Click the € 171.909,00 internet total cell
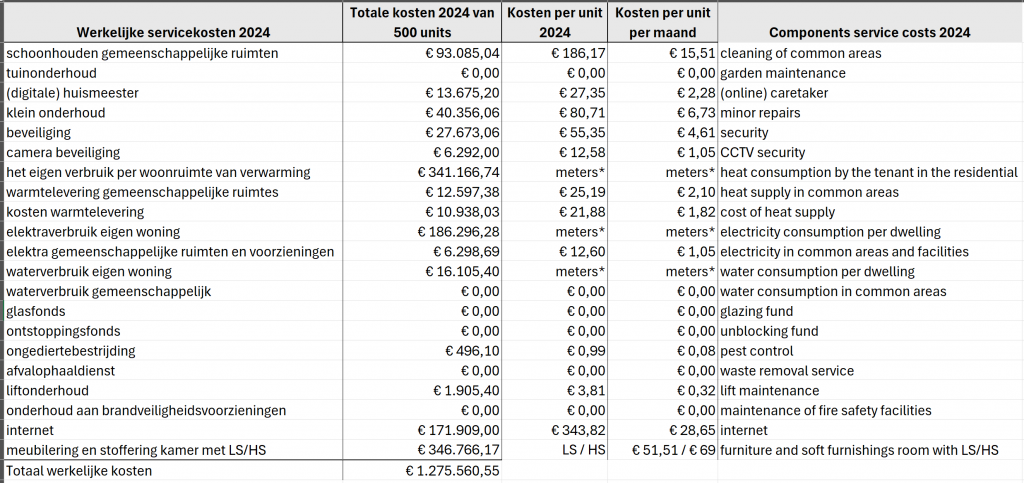 [422, 431]
